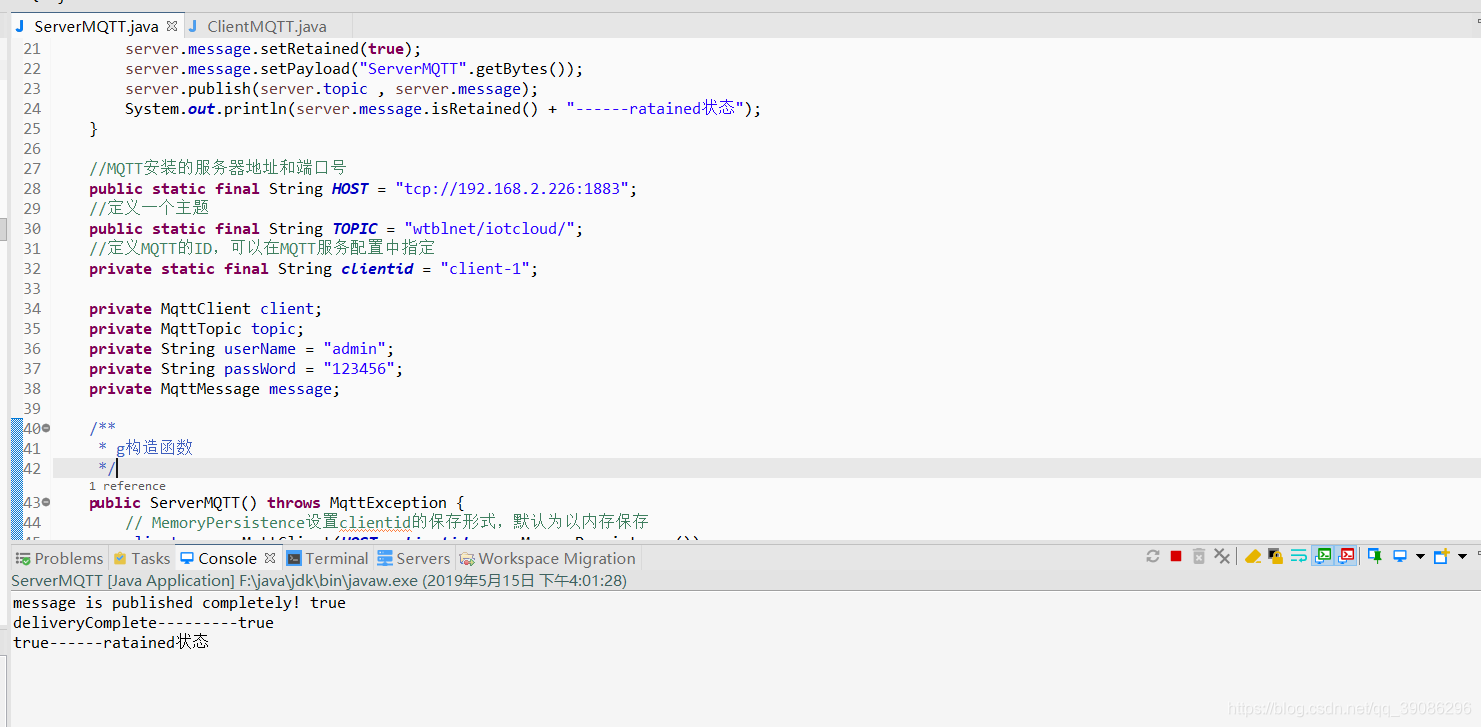Open the Open Console dropdown arrow
Viewport: 1481px width, 727px height.
pyautogui.click(x=1462, y=556)
